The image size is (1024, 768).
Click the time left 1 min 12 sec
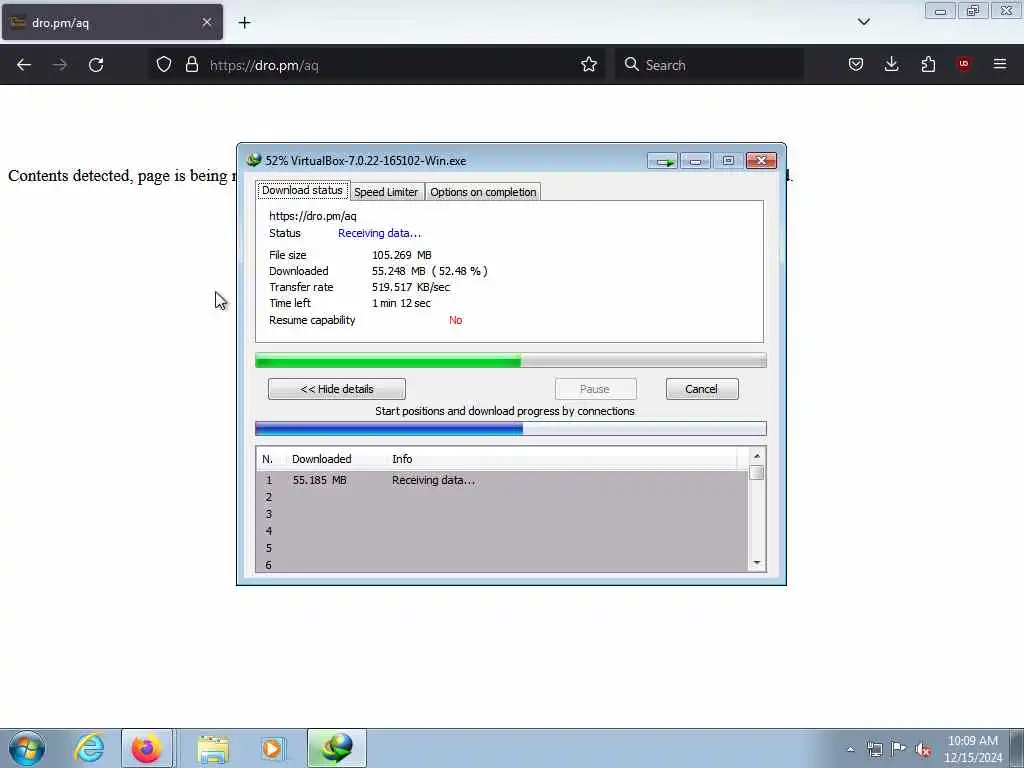coord(401,303)
